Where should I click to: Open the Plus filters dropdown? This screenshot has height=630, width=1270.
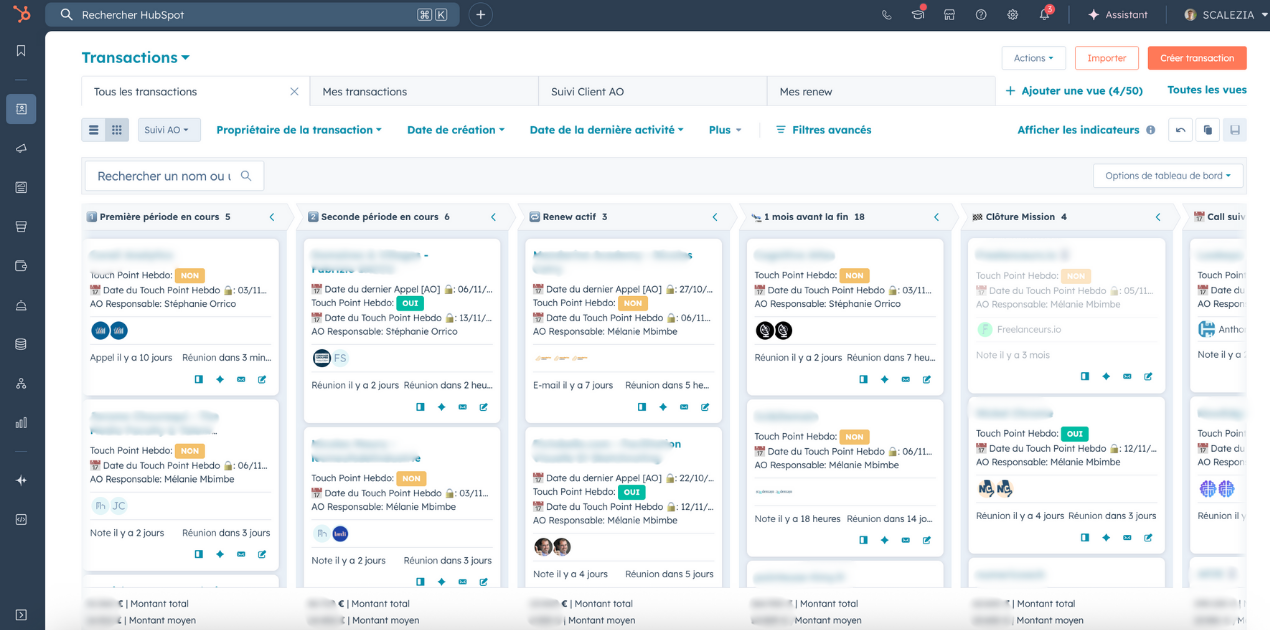coord(726,130)
